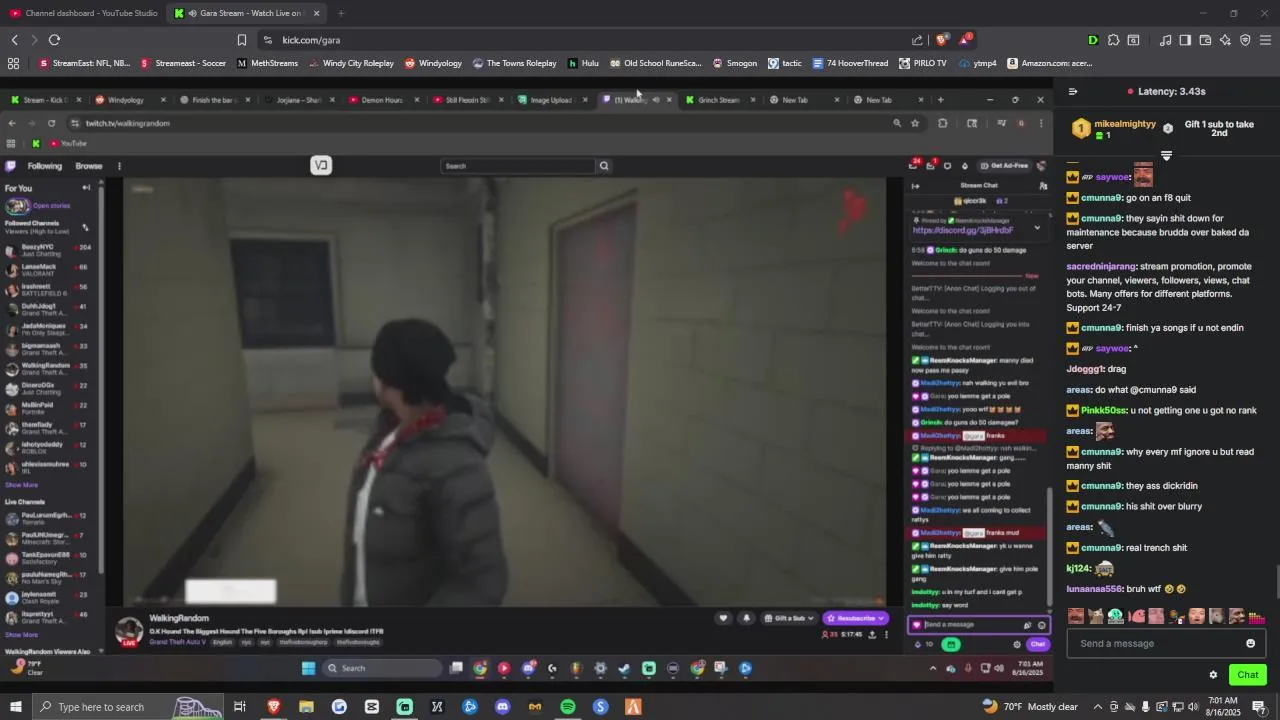Click the Twitch search magnifier button
The height and width of the screenshot is (720, 1280).
[604, 166]
